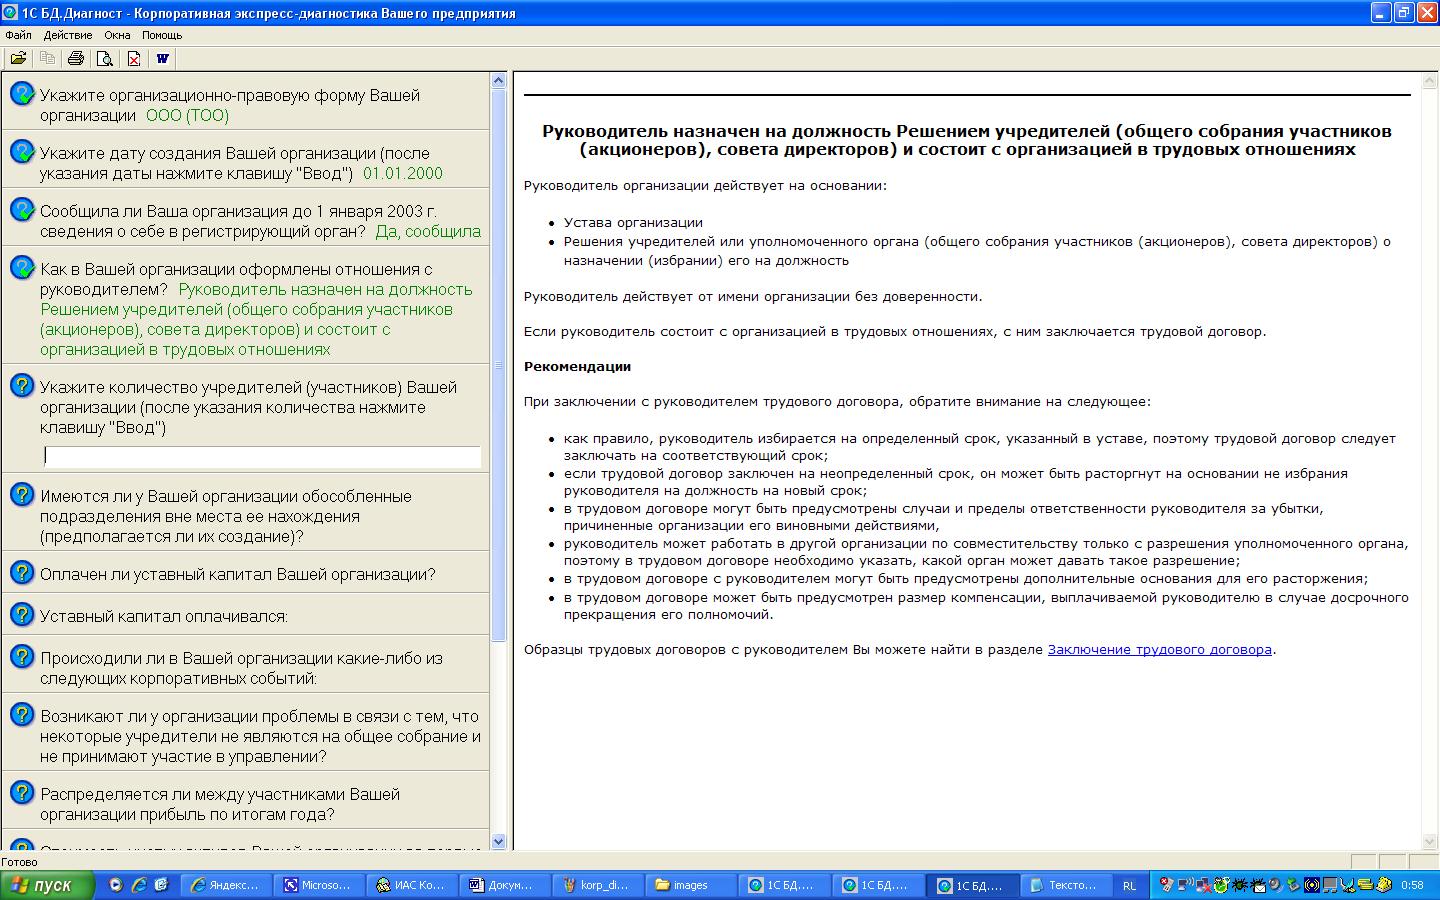Click question icon beside 'Возникают ли у организации проблемы'

pyautogui.click(x=22, y=715)
